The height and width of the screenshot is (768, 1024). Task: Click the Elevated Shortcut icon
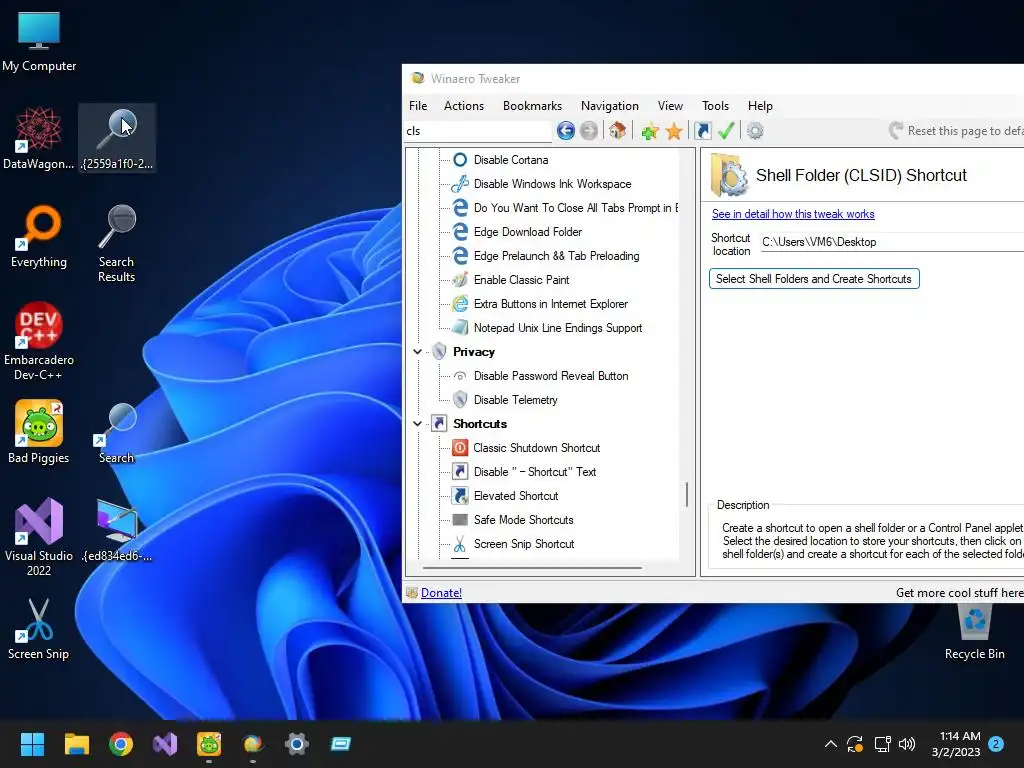(460, 496)
